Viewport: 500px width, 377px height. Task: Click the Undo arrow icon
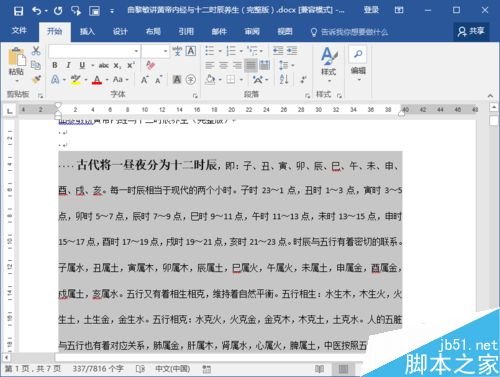pos(37,11)
